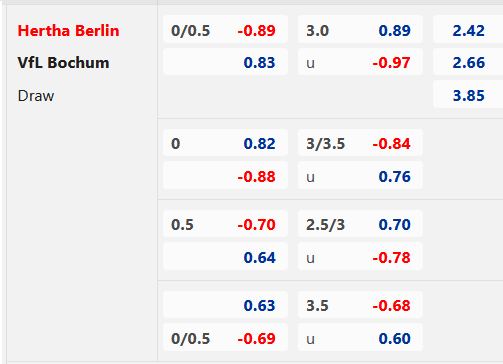Pick under 3/3.5 goals at 0.76
503x364 pixels.
tap(360, 176)
